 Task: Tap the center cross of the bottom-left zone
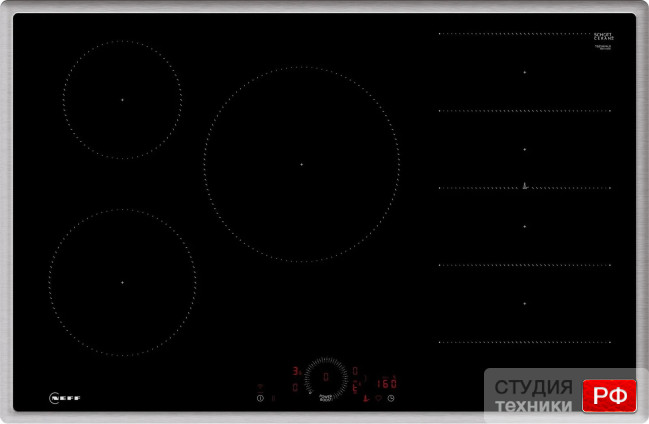point(123,282)
